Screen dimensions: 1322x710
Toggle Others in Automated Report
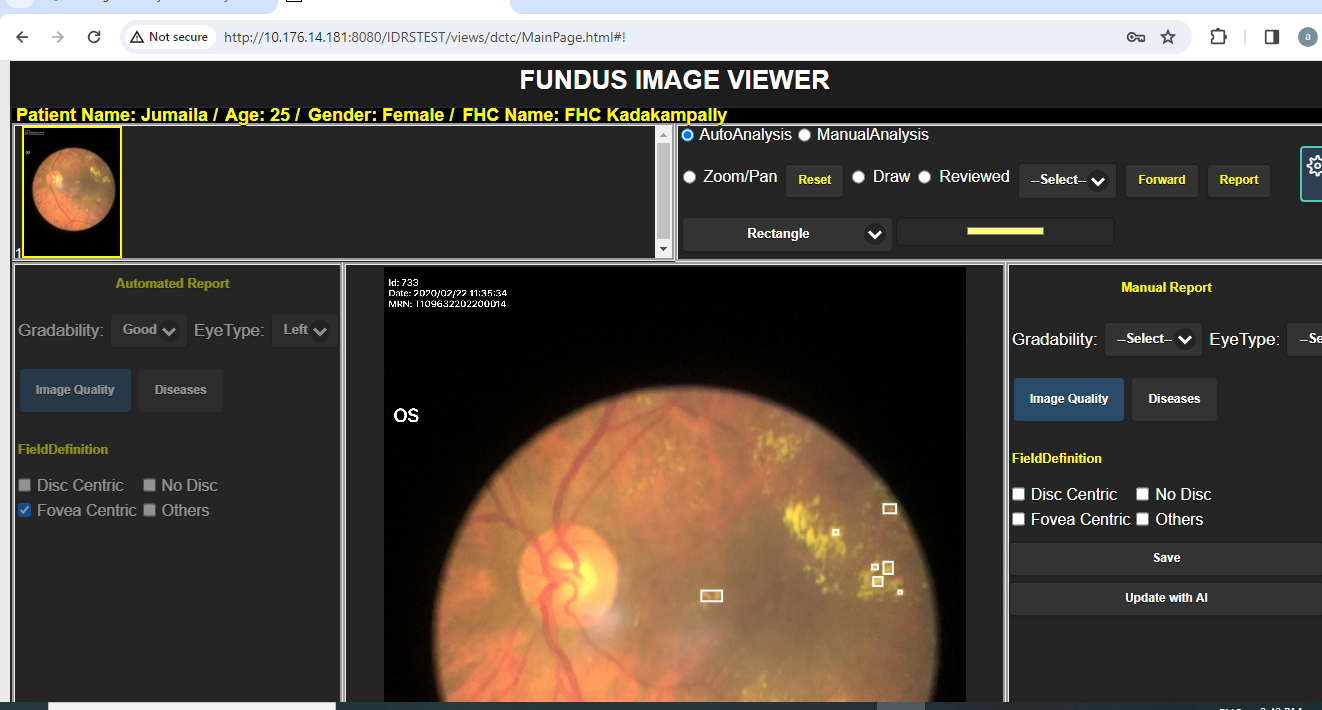(x=149, y=510)
